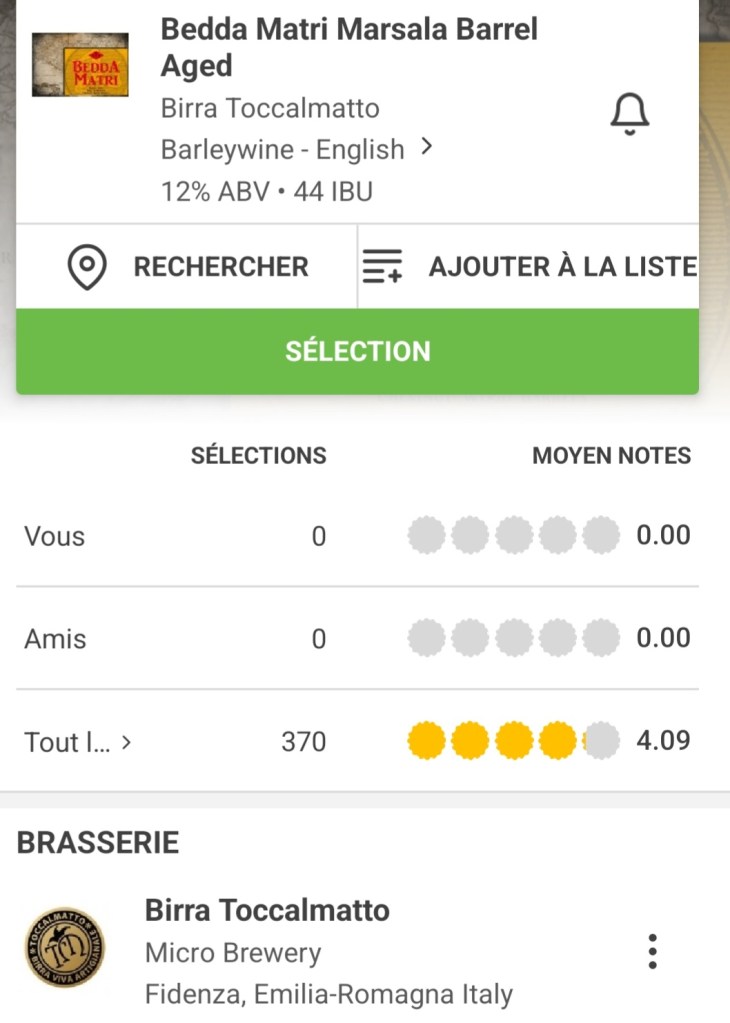Tap the 370 total selections count
The image size is (730, 1023).
tap(304, 742)
